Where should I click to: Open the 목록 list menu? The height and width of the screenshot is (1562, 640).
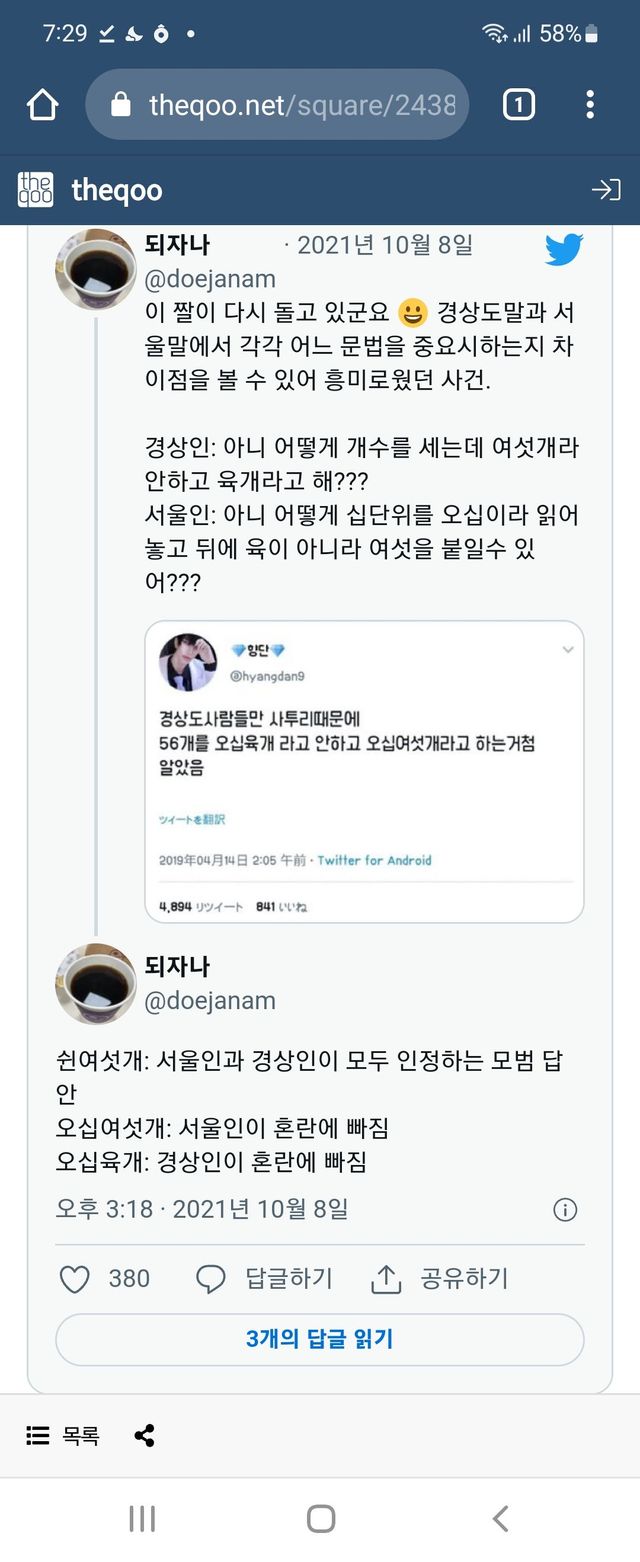coord(63,1436)
